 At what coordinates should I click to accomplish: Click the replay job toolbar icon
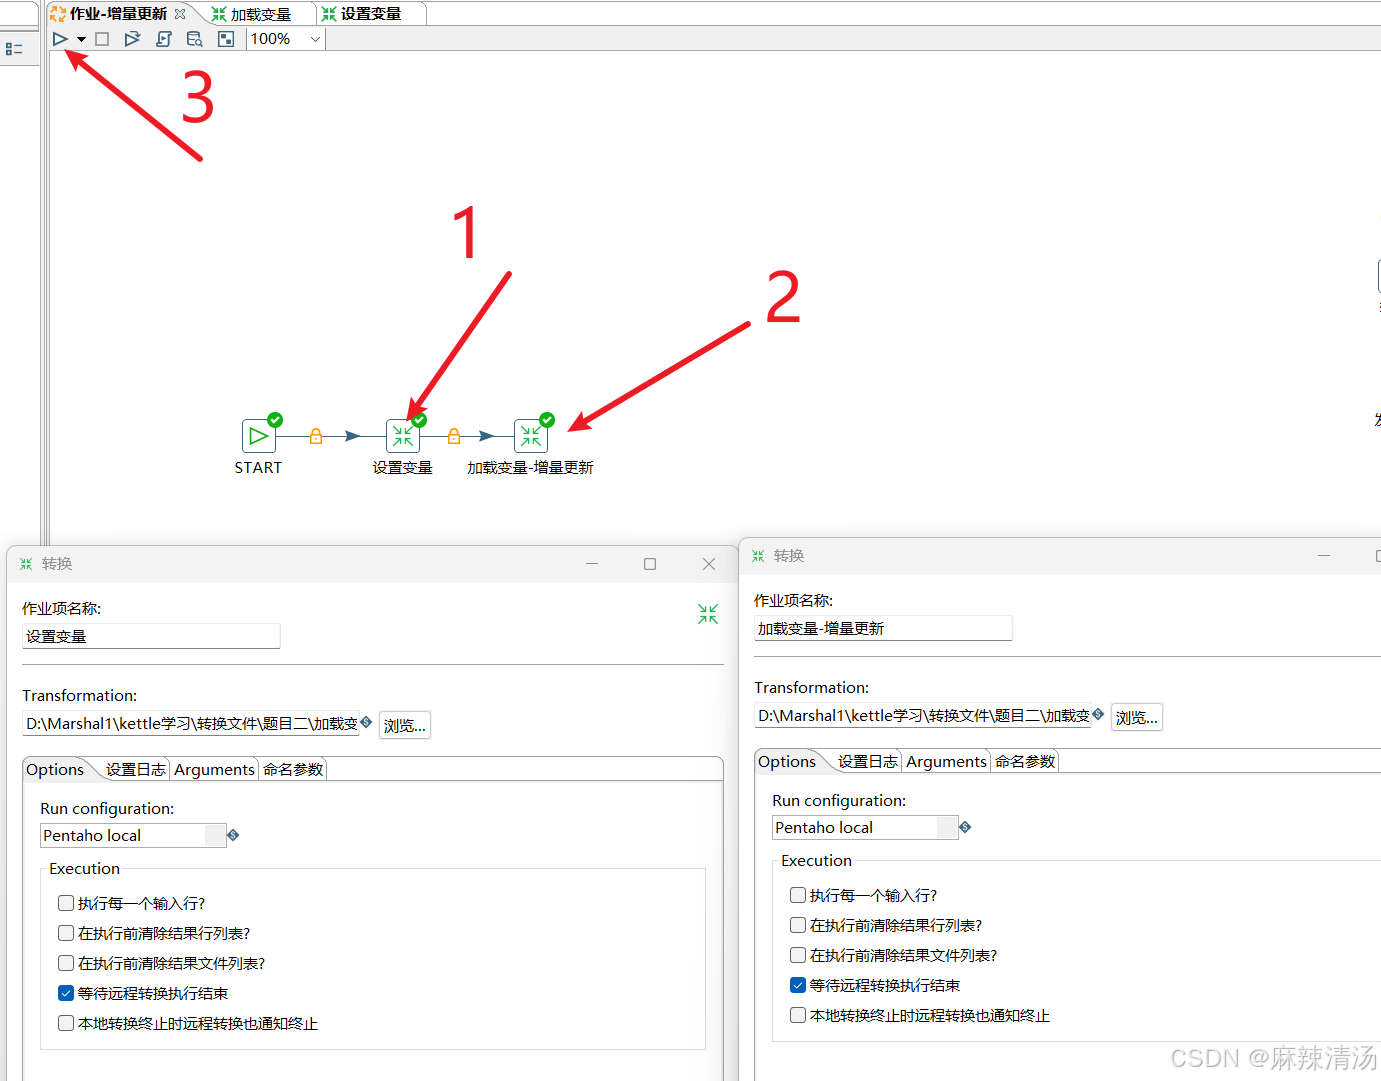tap(132, 39)
